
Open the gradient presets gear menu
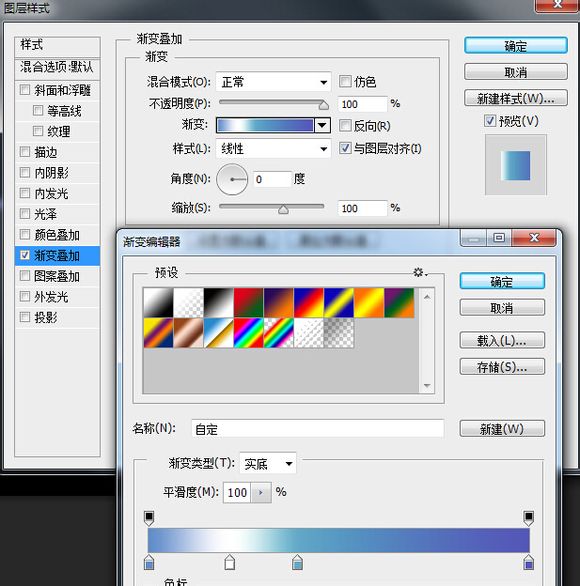pyautogui.click(x=420, y=272)
